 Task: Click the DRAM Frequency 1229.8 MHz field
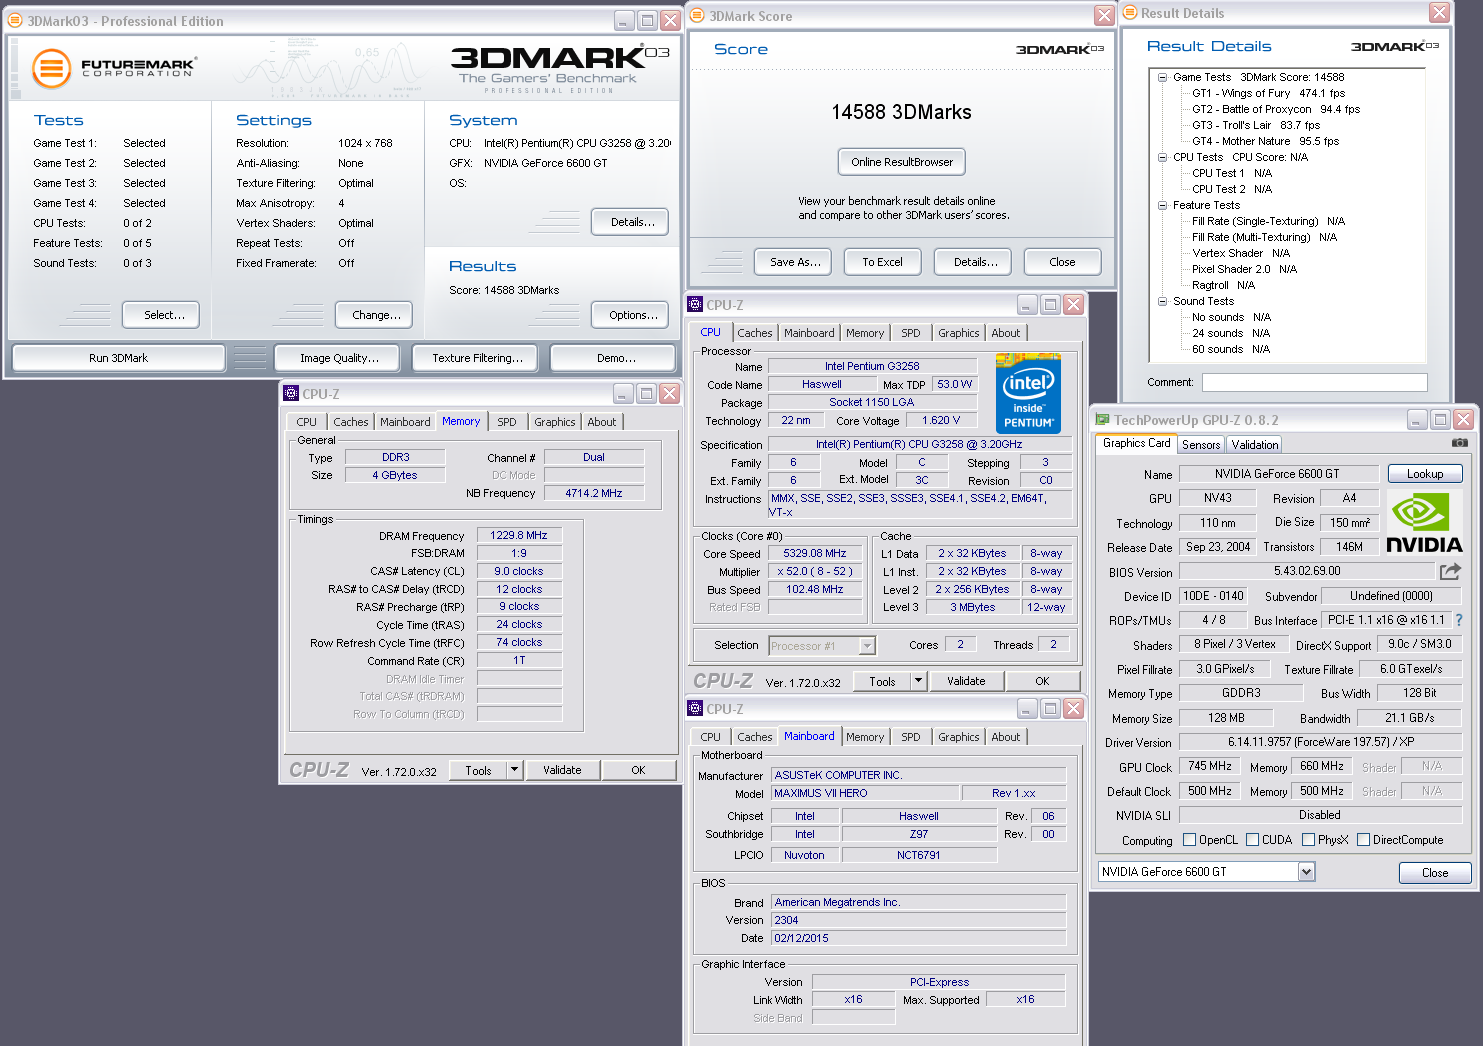pos(519,535)
